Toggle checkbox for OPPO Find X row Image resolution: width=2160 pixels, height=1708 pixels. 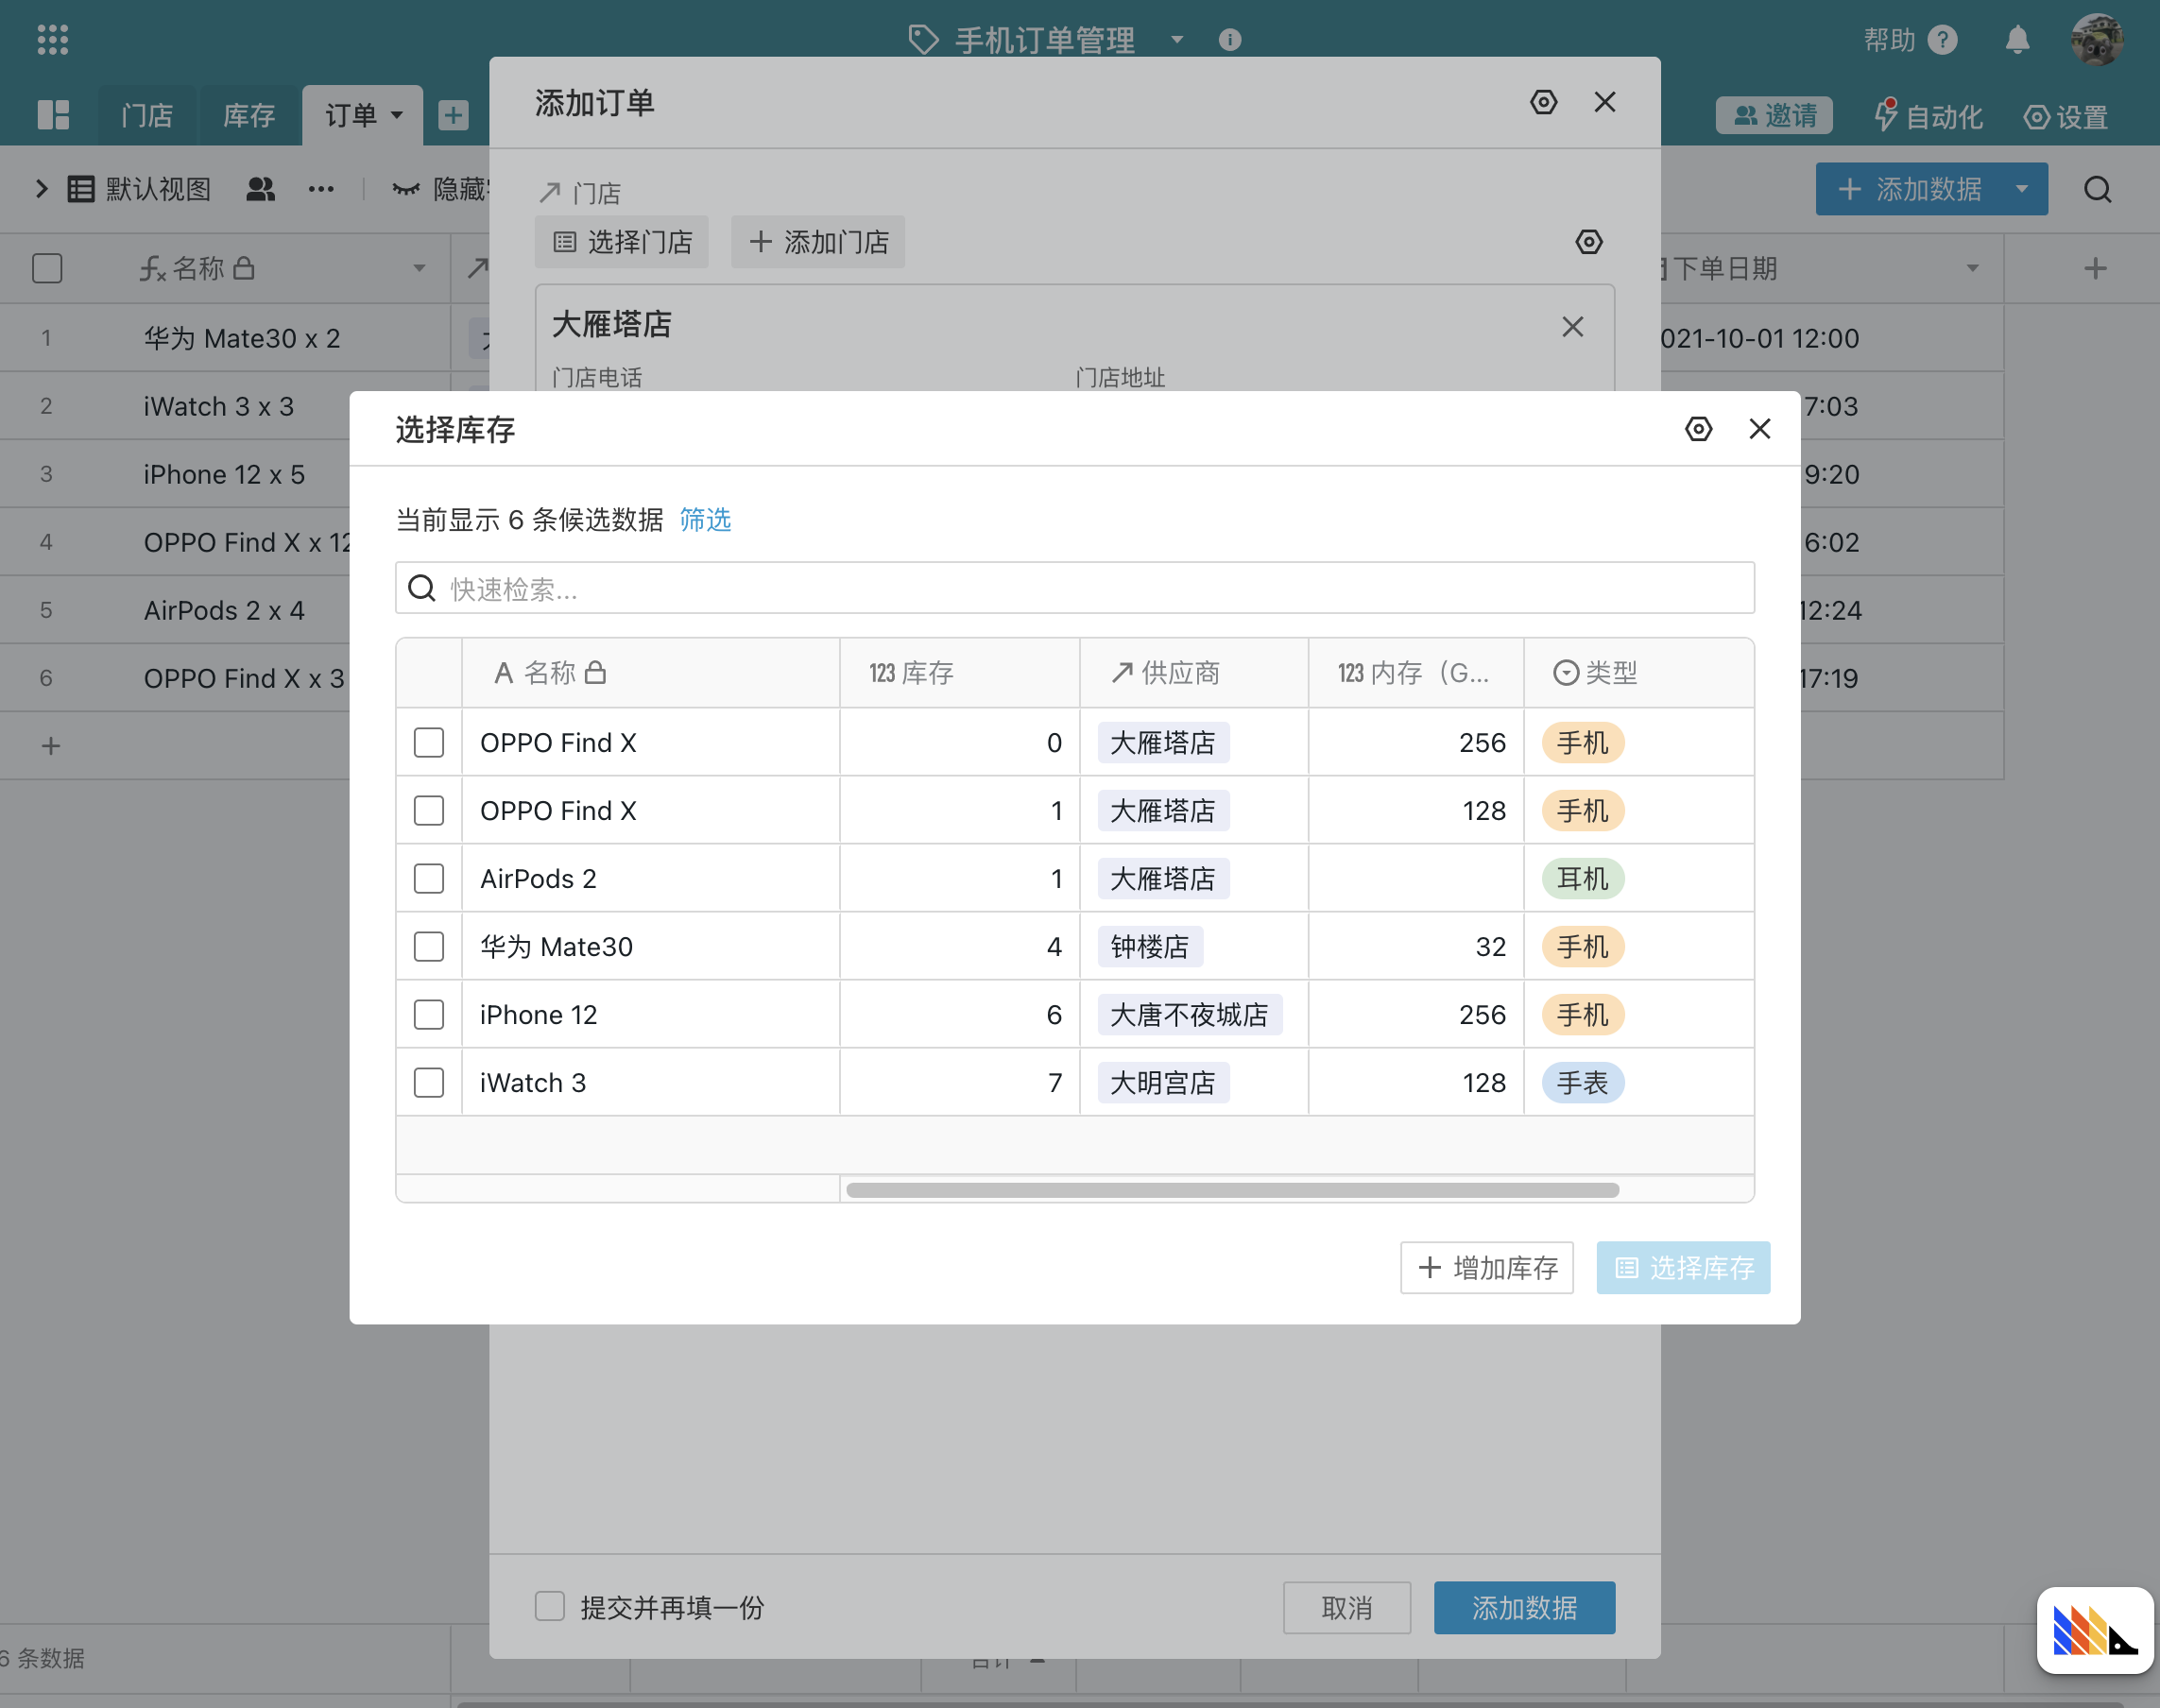pyautogui.click(x=430, y=742)
